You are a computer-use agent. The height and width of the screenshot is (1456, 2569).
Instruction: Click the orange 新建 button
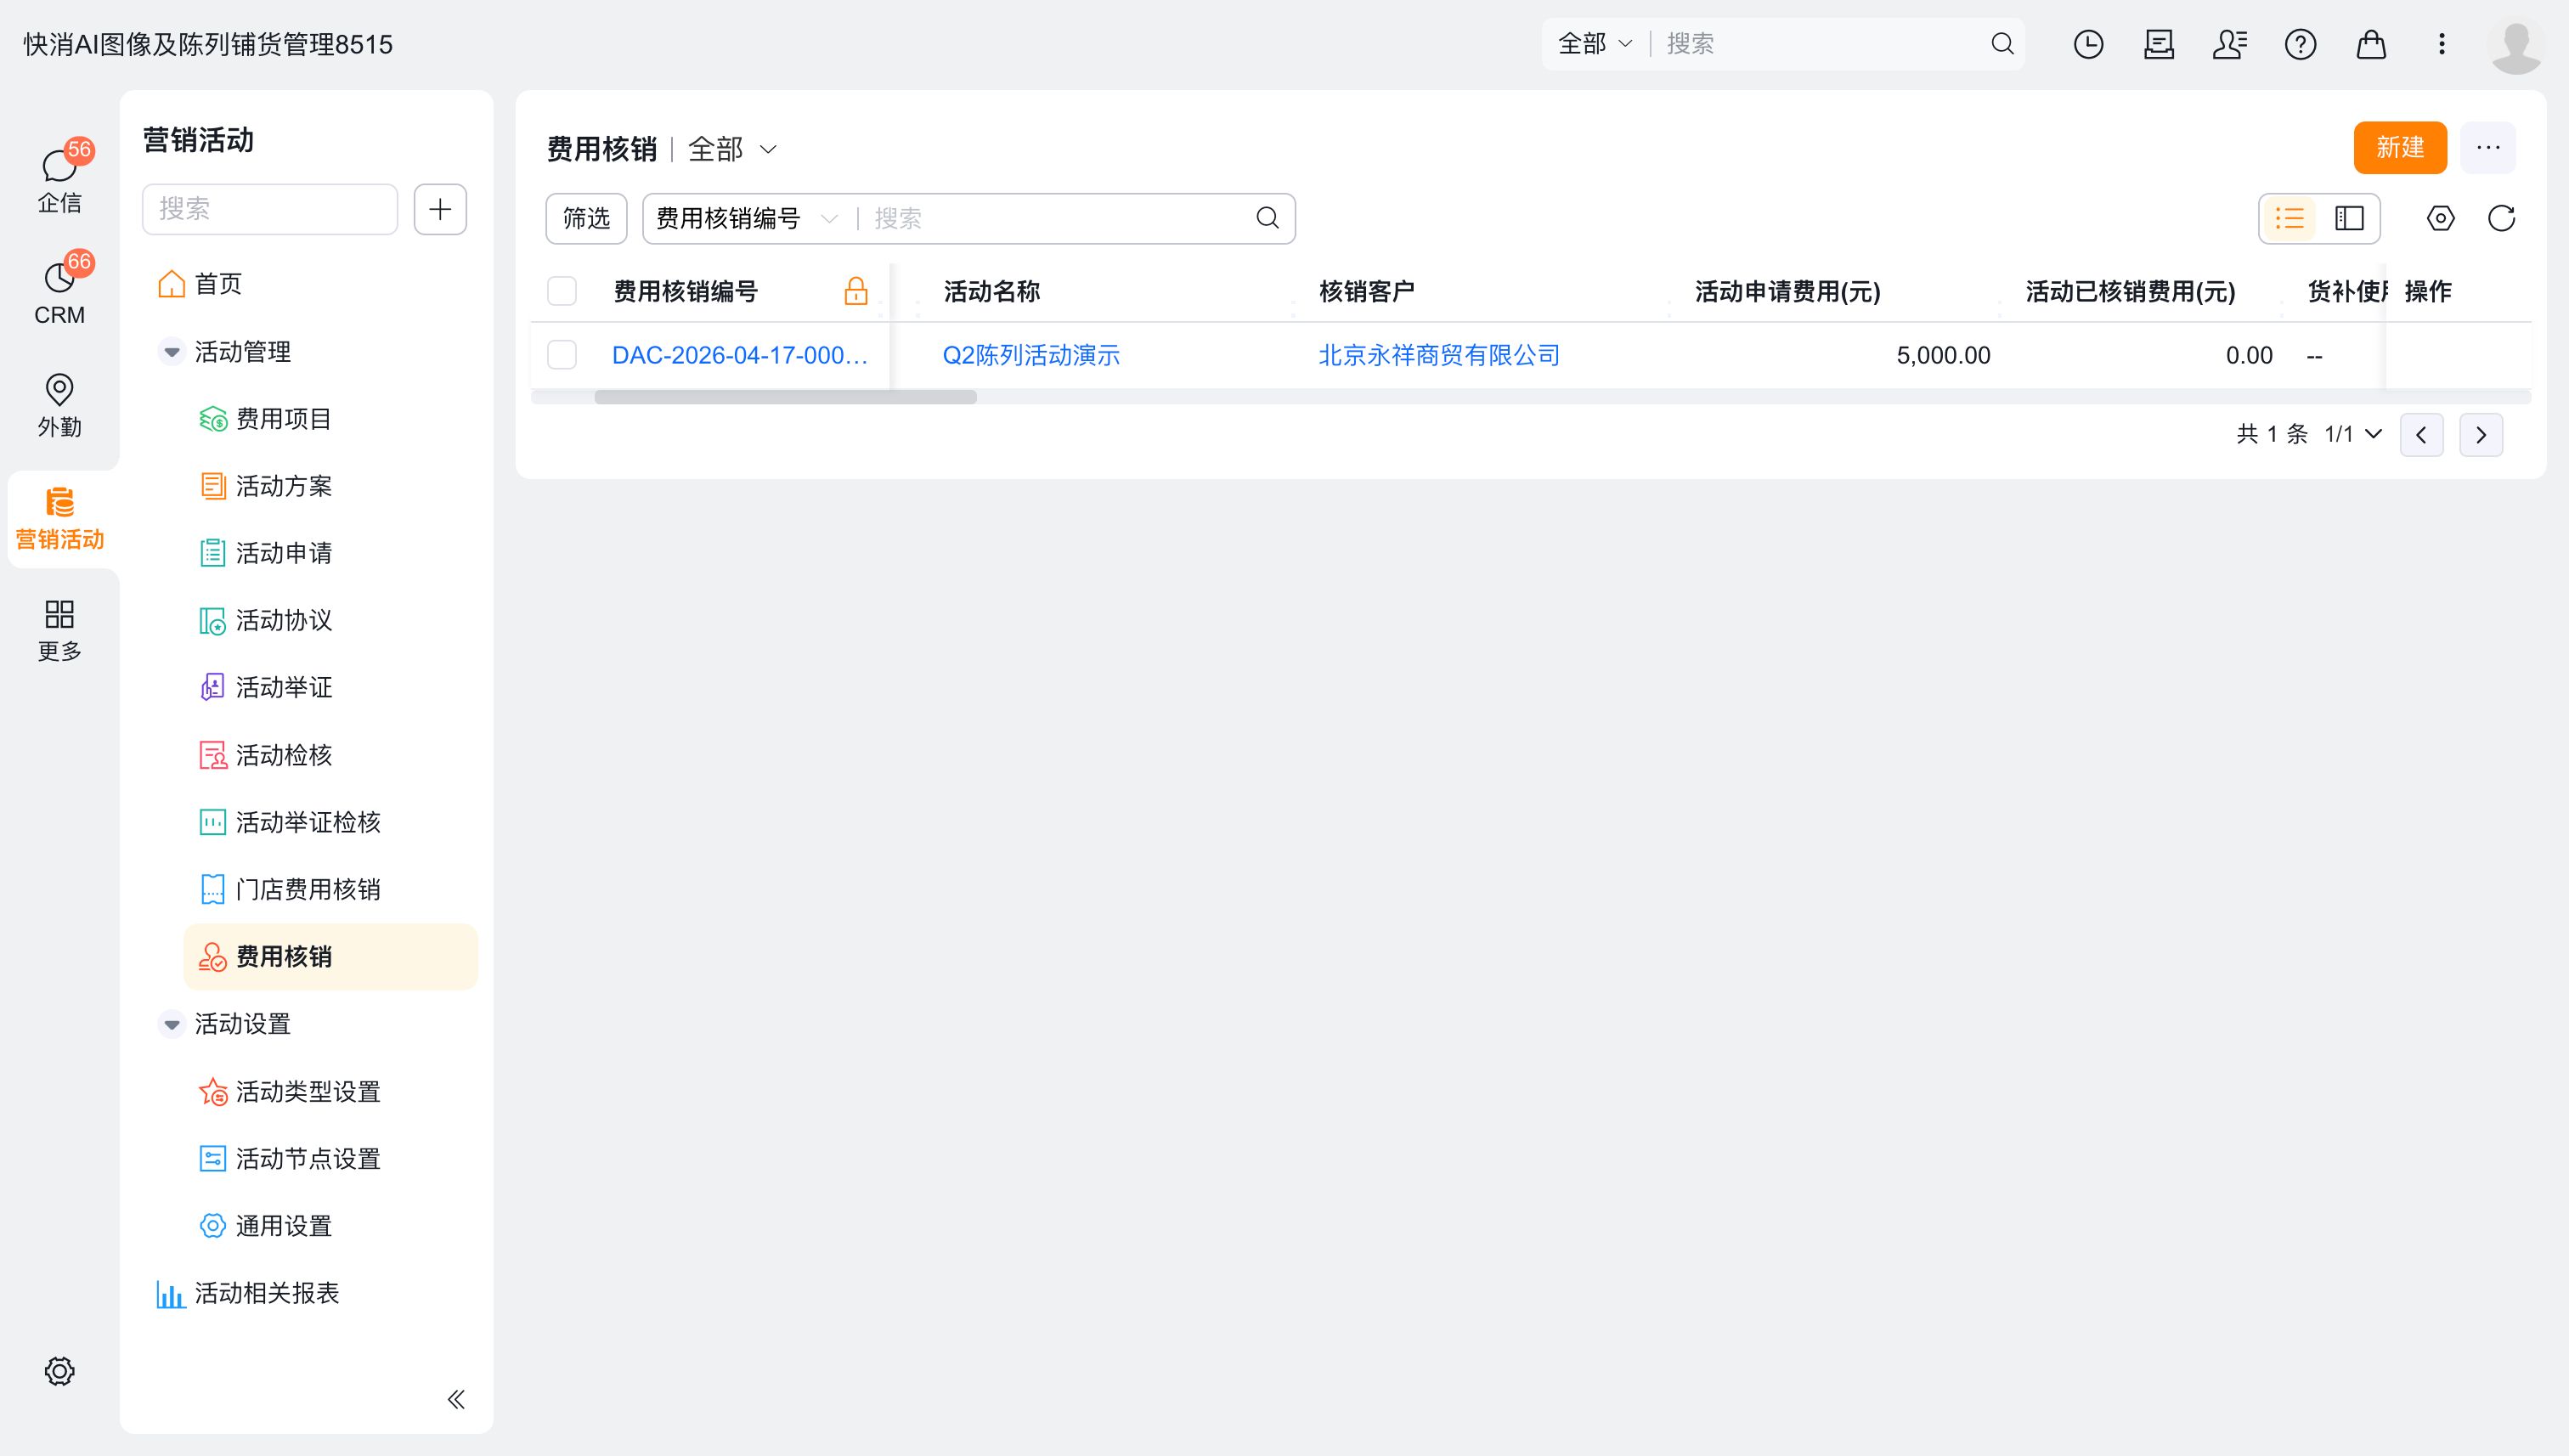2400,148
